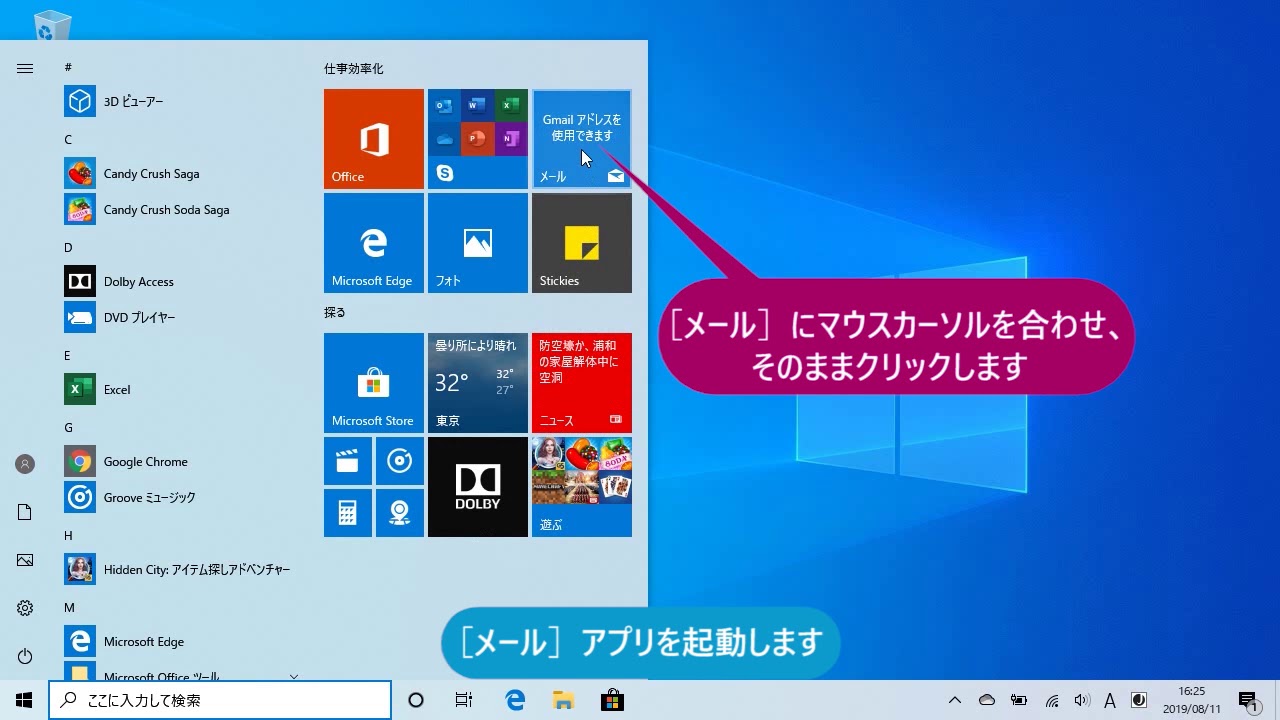Launch Edge from the taskbar

515,700
